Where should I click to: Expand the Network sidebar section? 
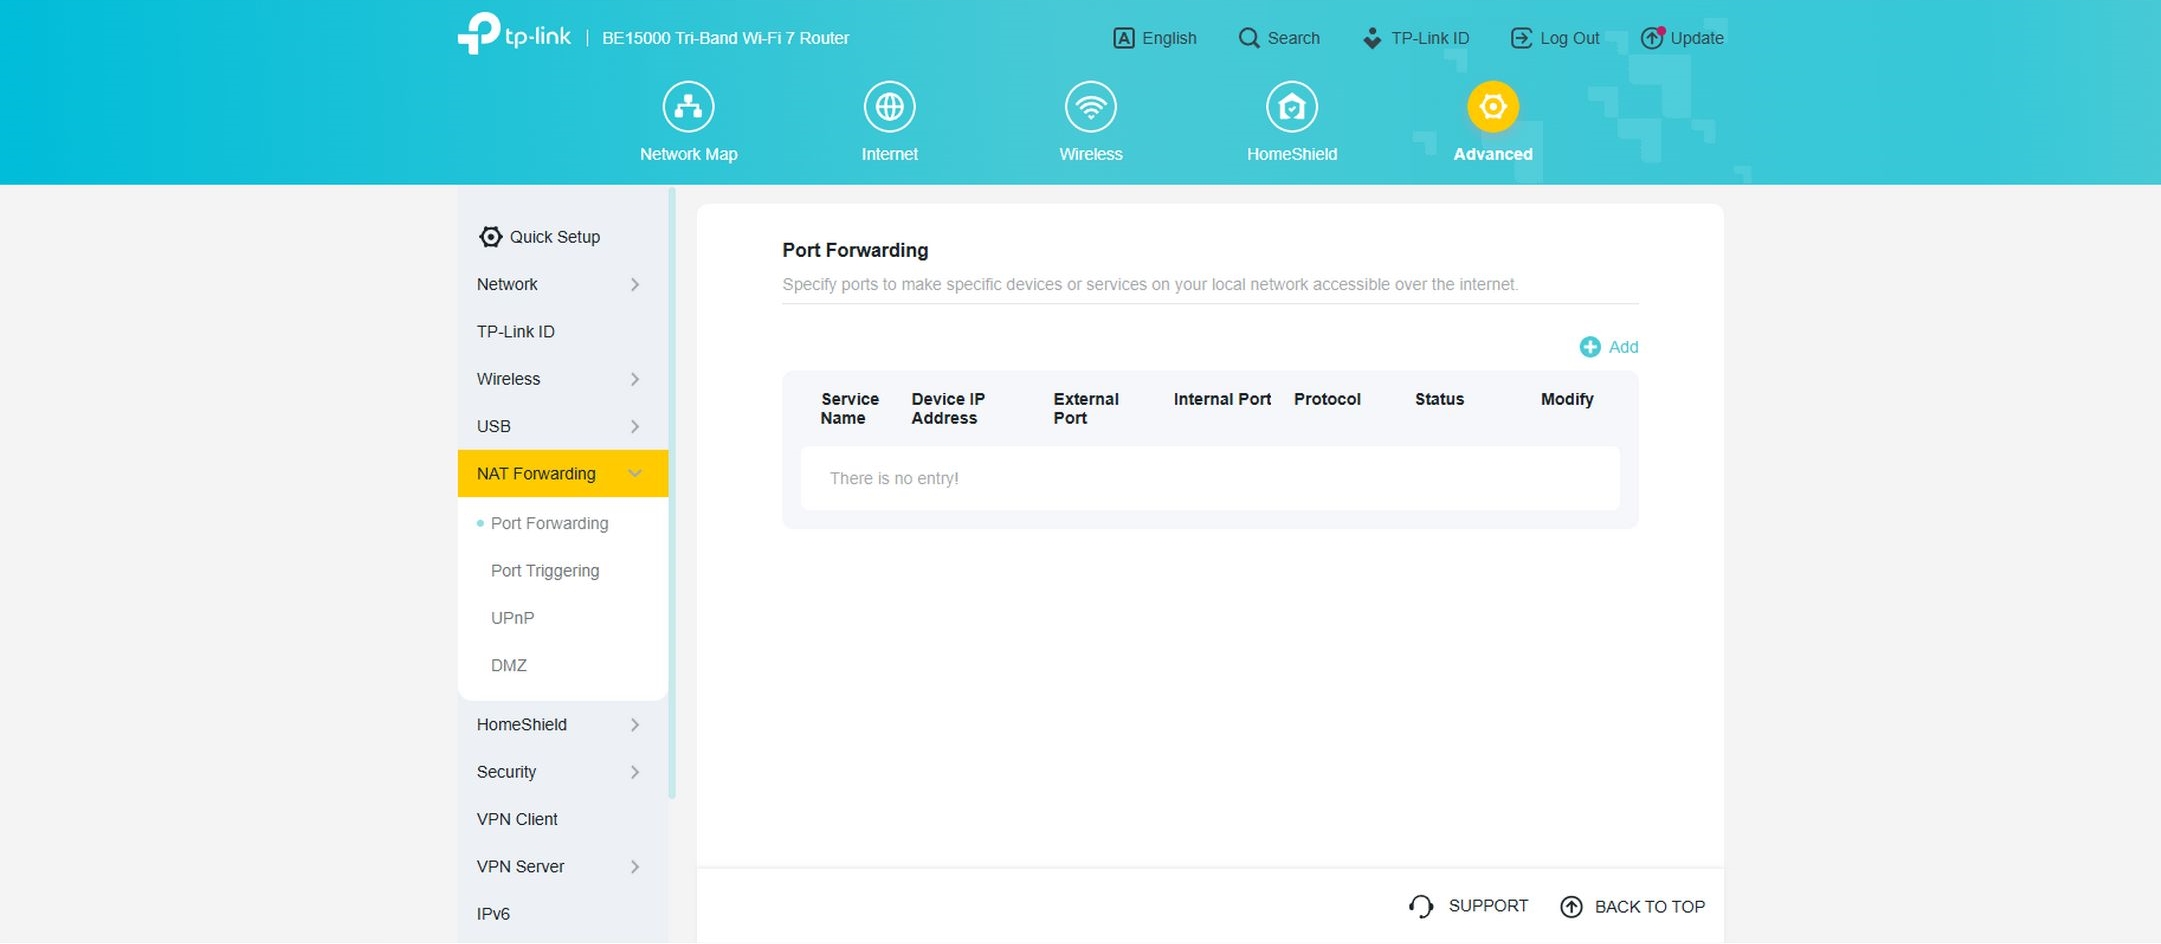click(x=558, y=285)
